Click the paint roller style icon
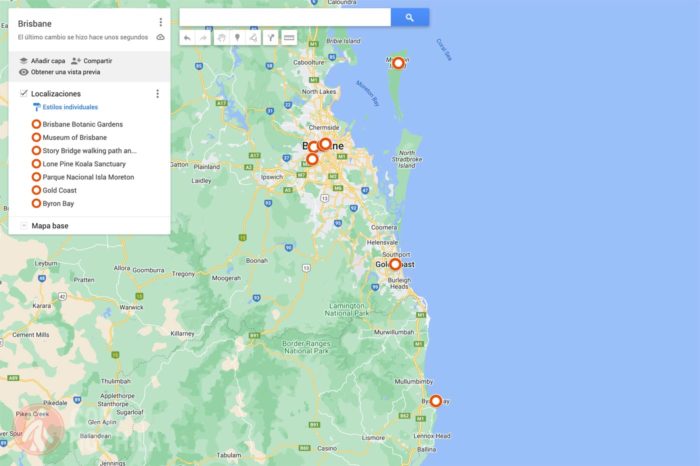The width and height of the screenshot is (700, 466). click(37, 107)
